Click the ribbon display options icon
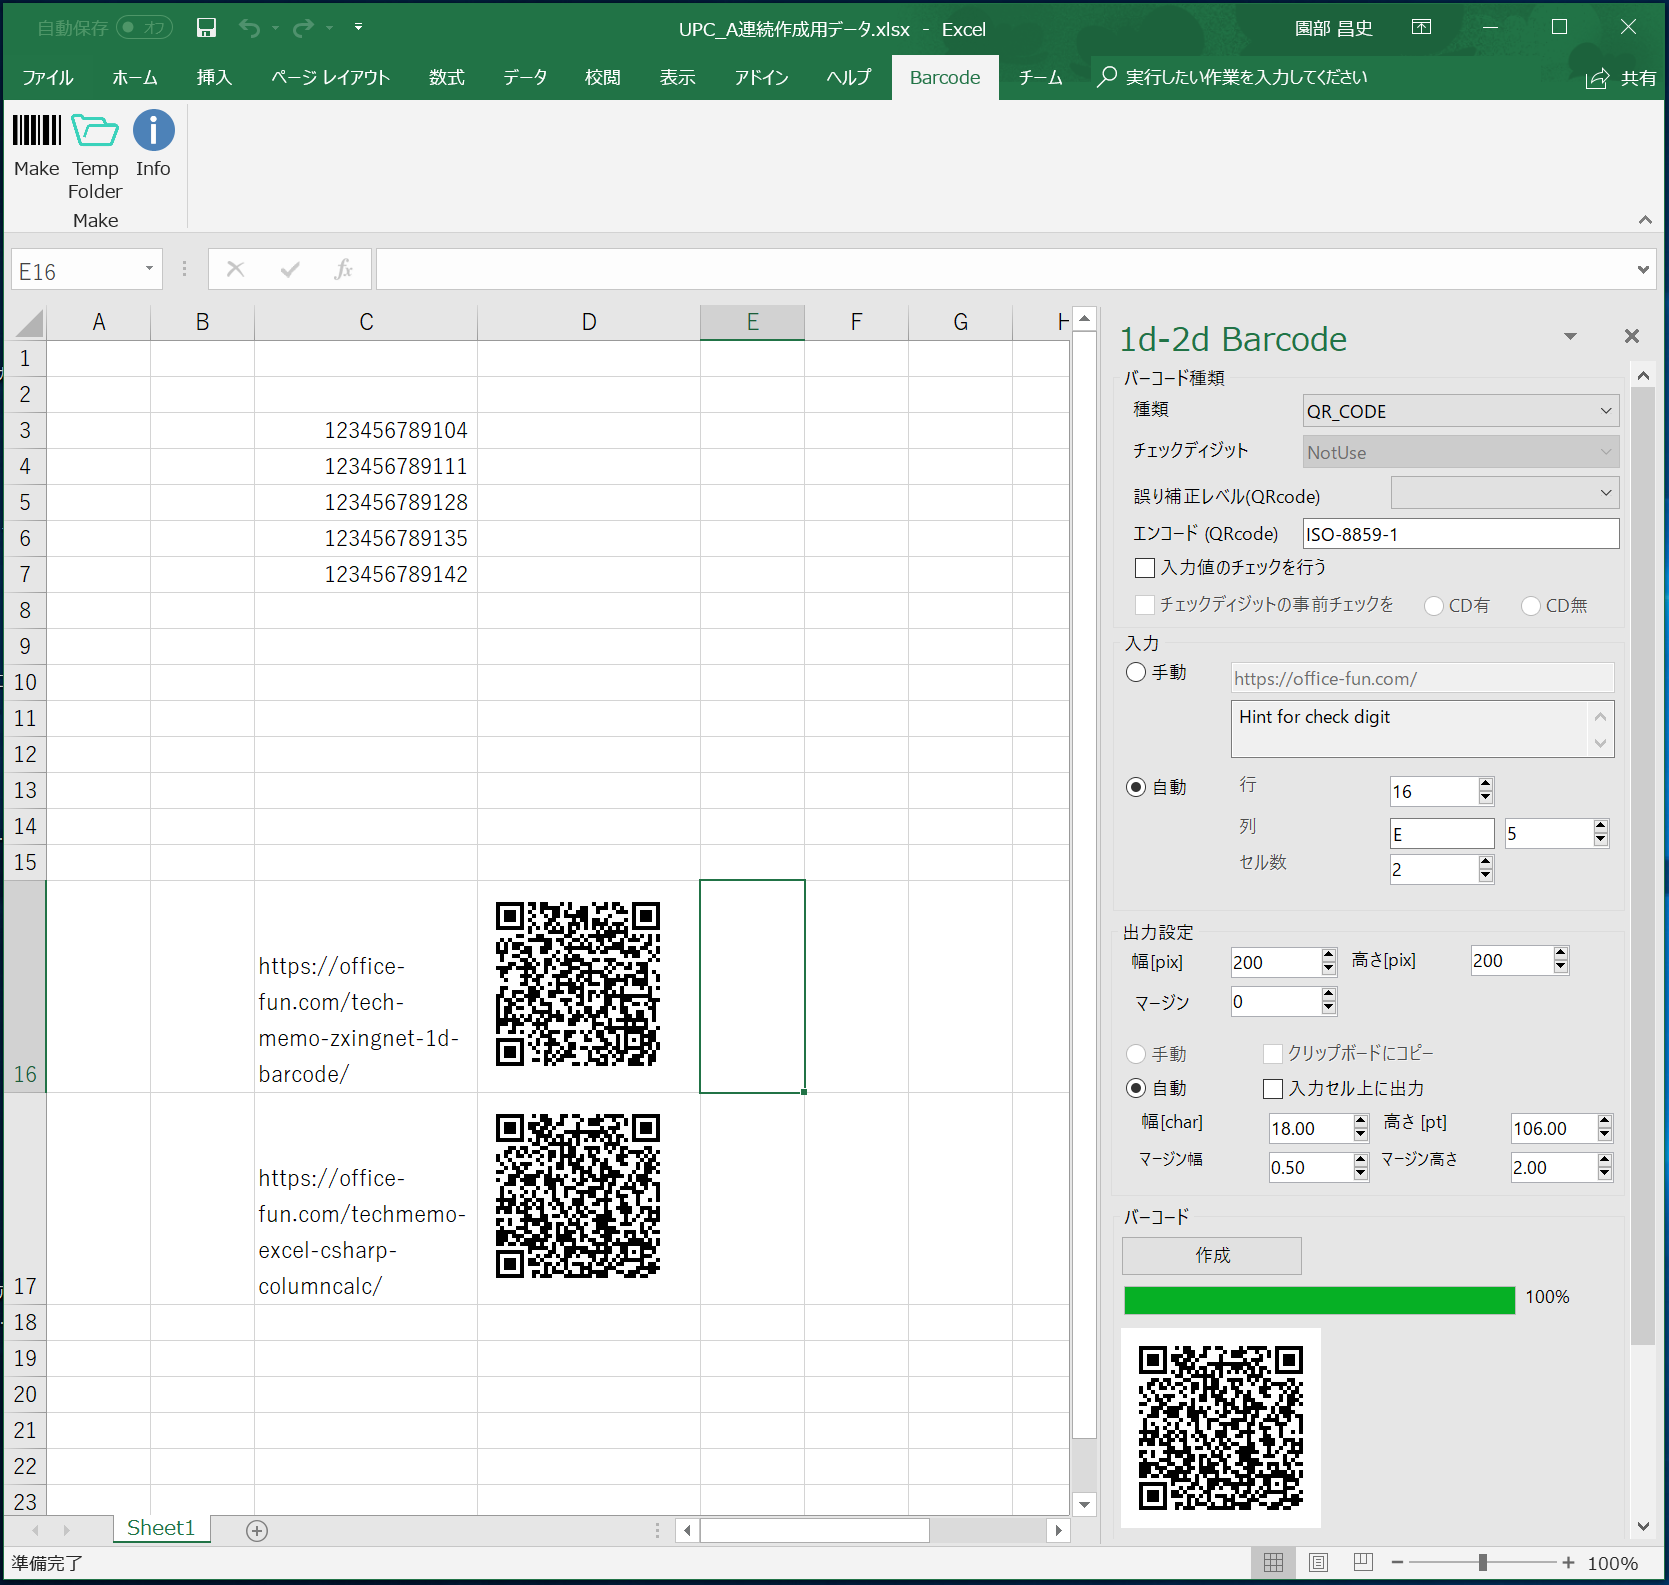 pos(1421,28)
